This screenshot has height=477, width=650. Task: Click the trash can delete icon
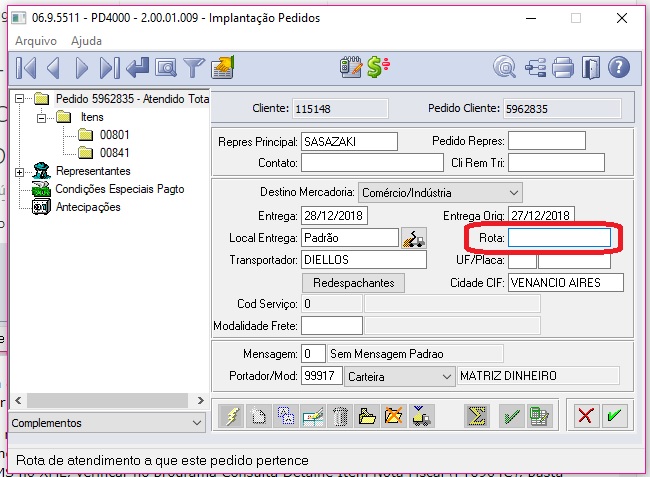[340, 416]
